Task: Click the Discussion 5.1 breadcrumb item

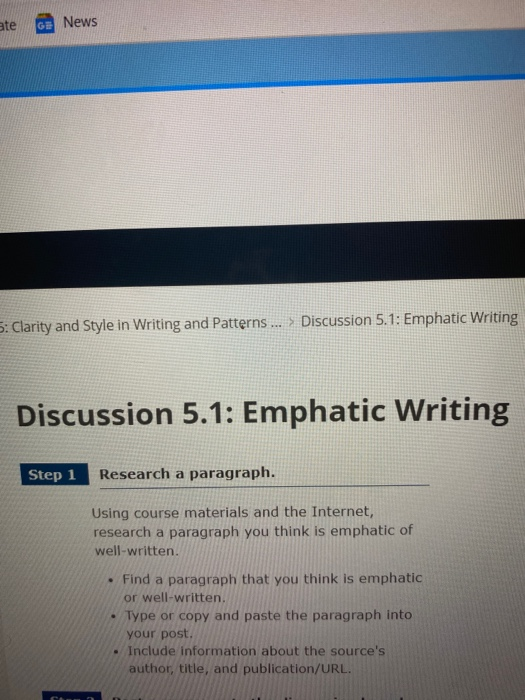Action: point(409,319)
